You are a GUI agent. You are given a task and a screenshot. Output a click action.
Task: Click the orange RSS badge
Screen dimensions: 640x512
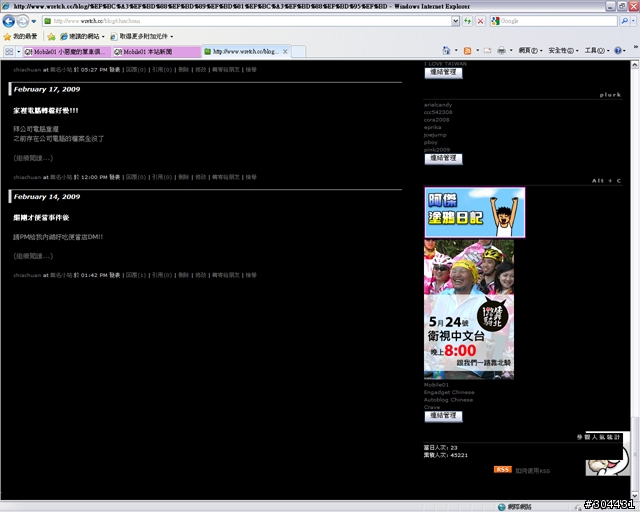(502, 470)
